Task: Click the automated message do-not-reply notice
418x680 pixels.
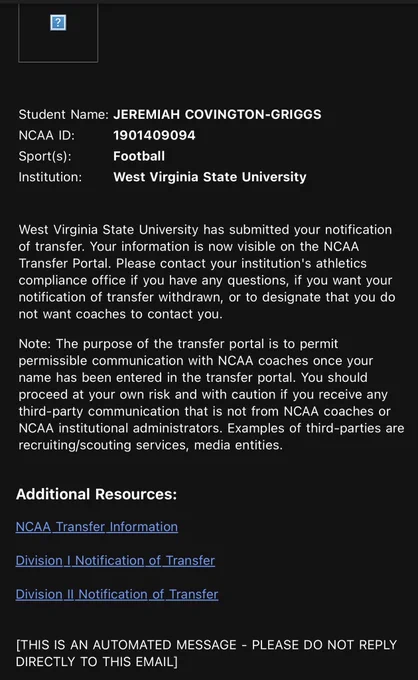Action: [206, 653]
